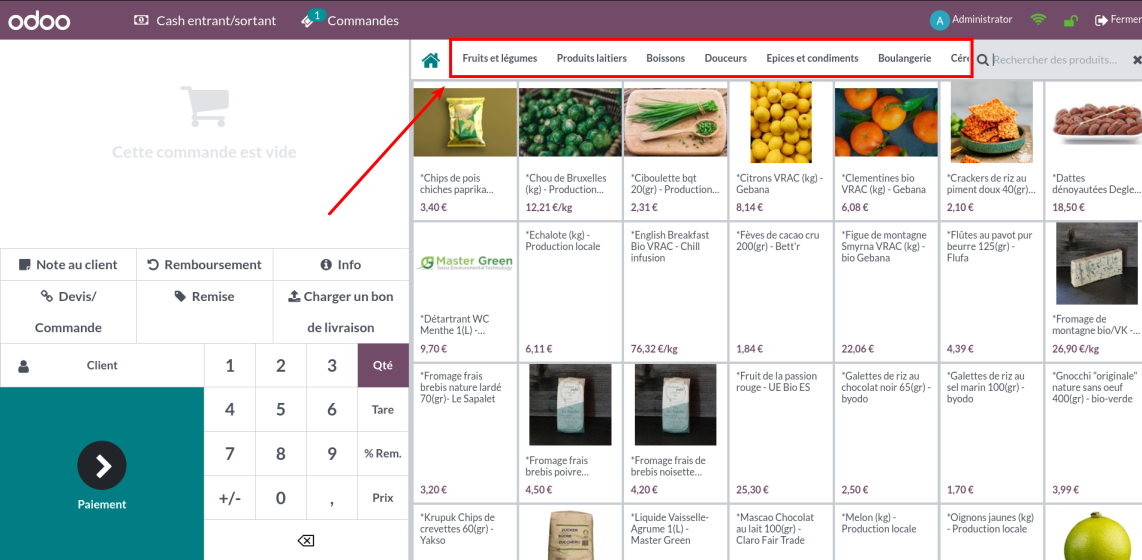Select the Boissons category
Viewport: 1142px width, 560px height.
[665, 58]
